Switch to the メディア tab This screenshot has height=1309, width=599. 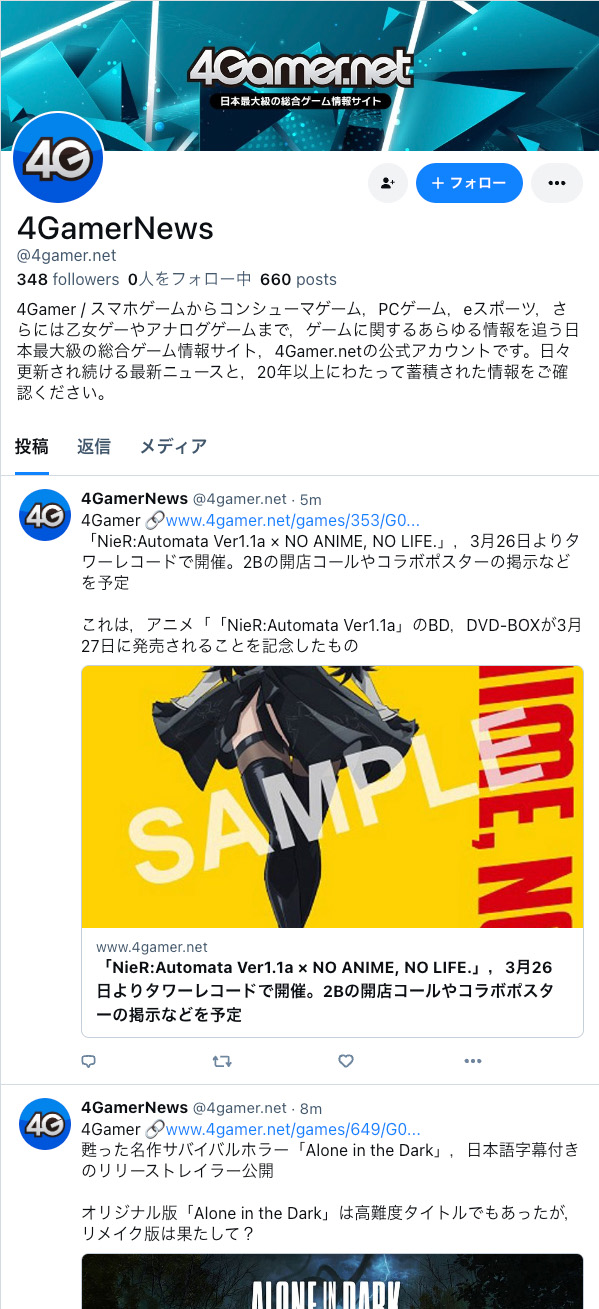click(x=173, y=447)
